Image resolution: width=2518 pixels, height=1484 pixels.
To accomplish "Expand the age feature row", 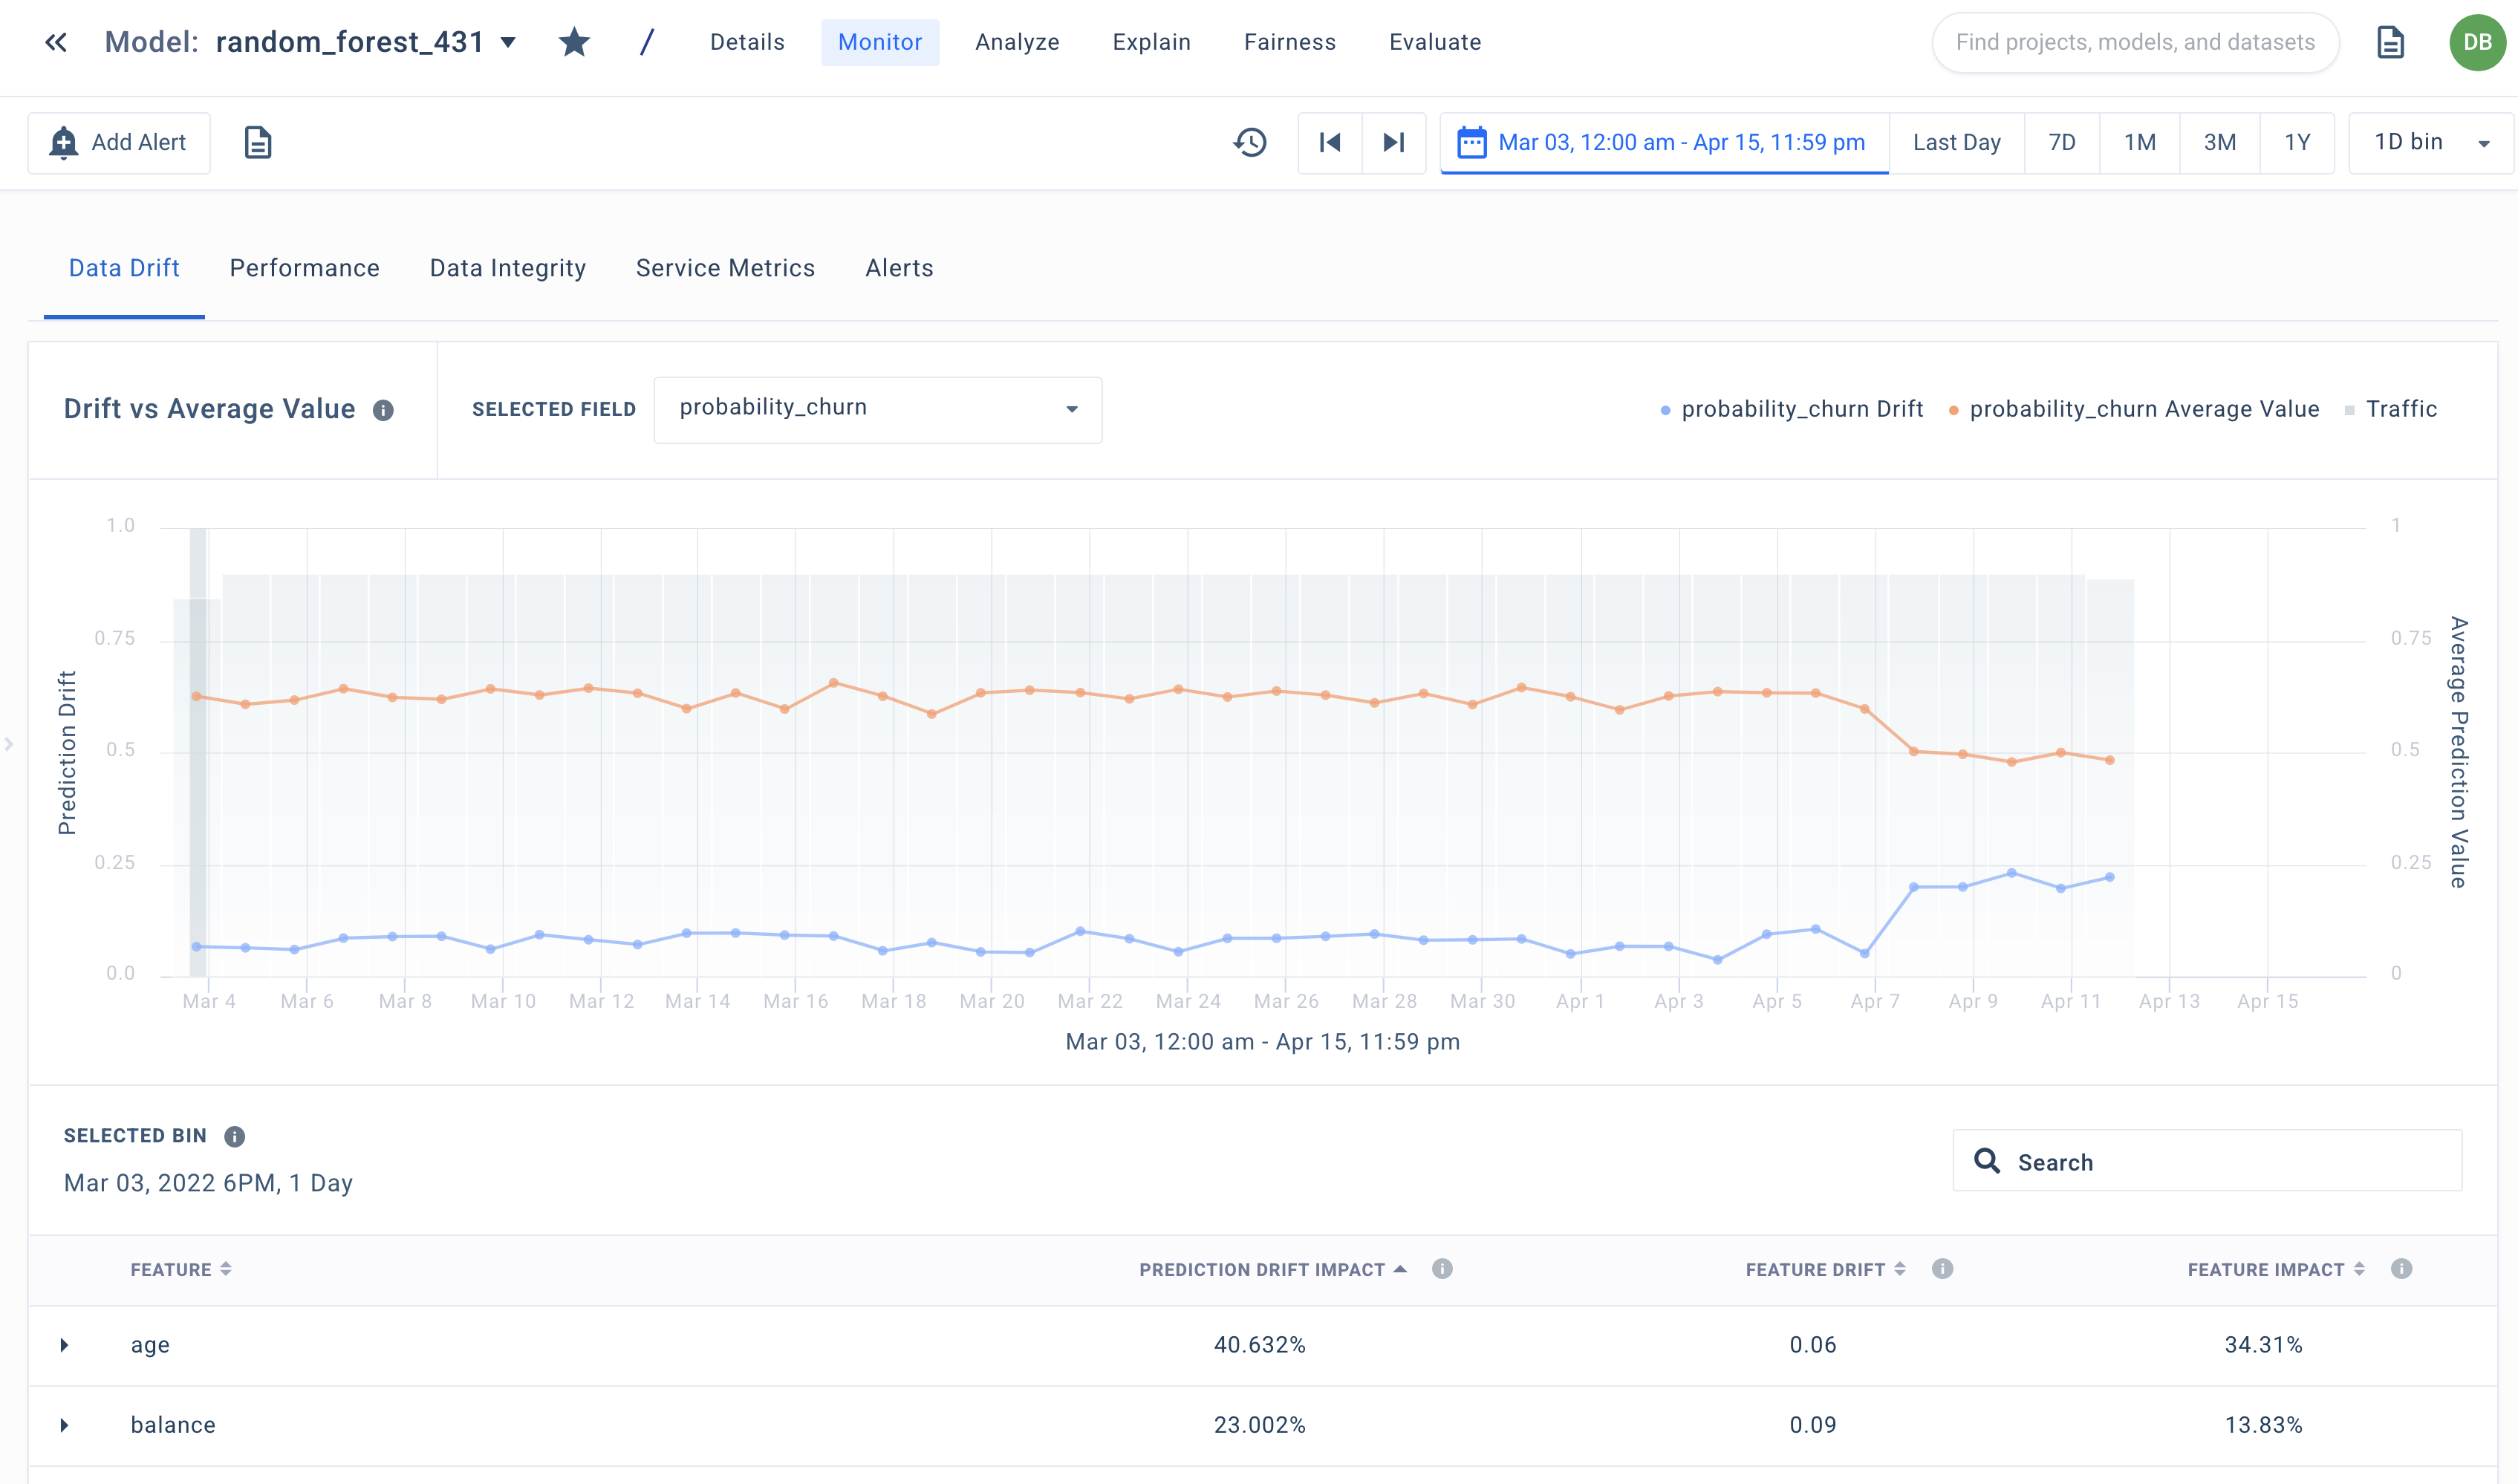I will pos(65,1345).
